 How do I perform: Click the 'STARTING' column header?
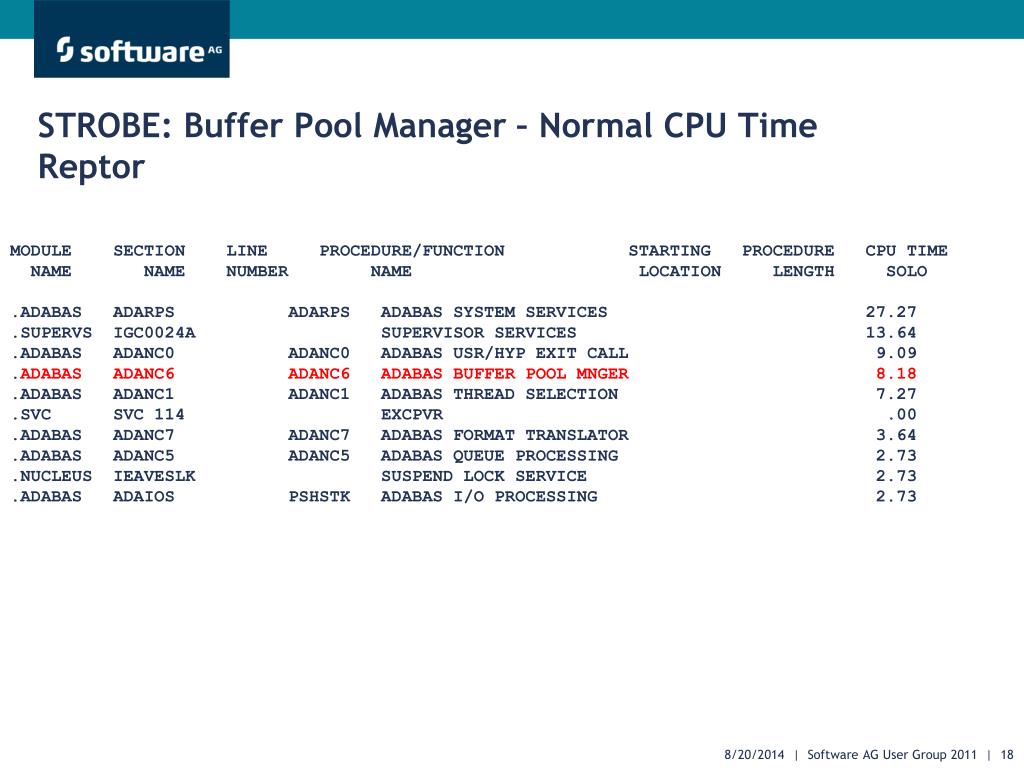point(669,251)
